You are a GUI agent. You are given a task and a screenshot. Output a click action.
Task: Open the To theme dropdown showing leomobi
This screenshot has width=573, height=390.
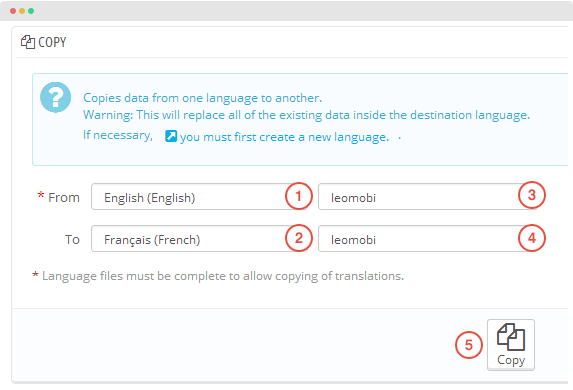(x=428, y=239)
